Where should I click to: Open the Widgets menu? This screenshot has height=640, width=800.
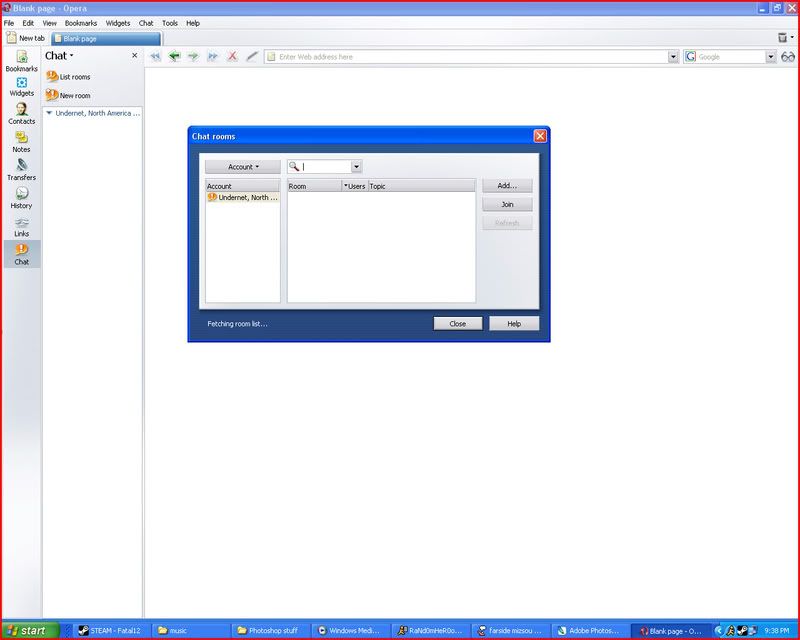point(118,22)
